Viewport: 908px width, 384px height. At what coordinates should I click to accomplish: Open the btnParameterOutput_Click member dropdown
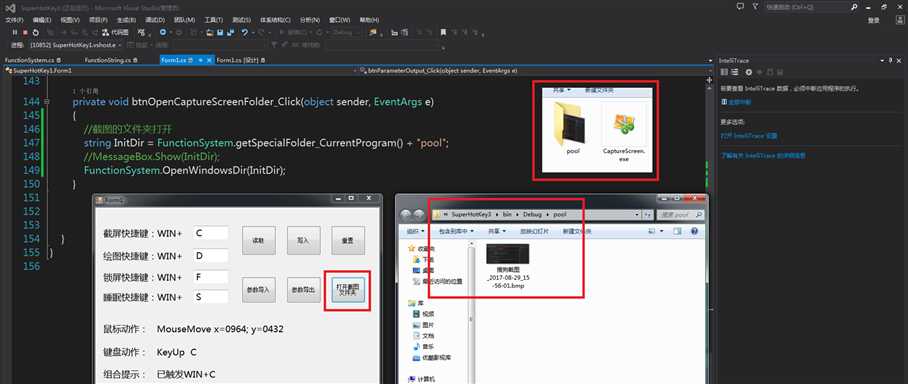(x=536, y=70)
